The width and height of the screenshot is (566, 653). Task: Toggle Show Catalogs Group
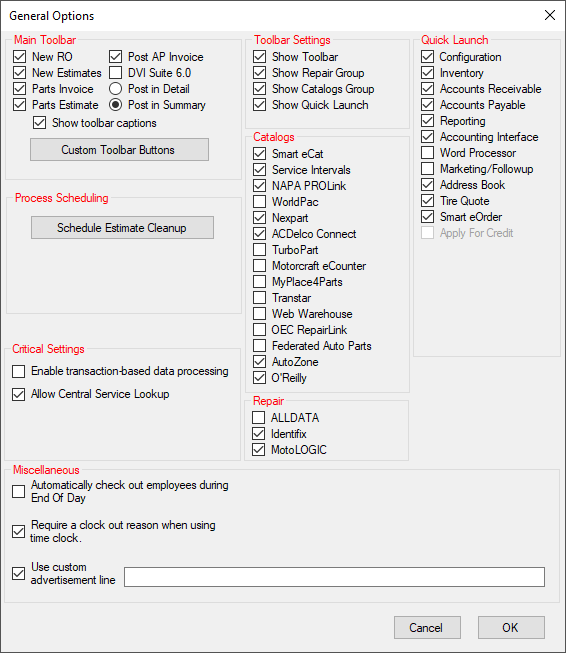click(x=259, y=89)
